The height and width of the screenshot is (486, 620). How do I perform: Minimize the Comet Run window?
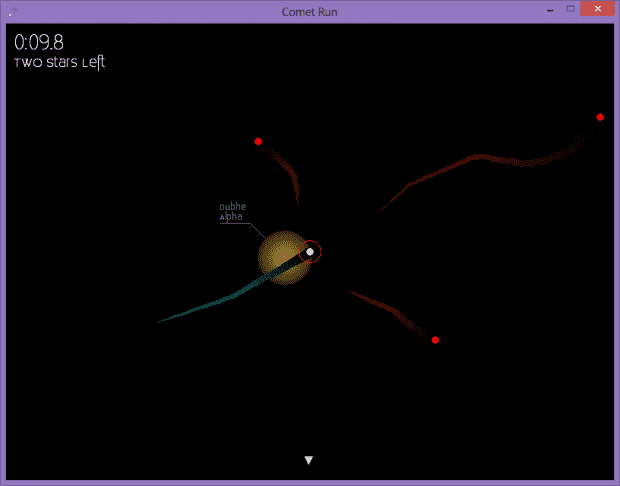coord(549,9)
